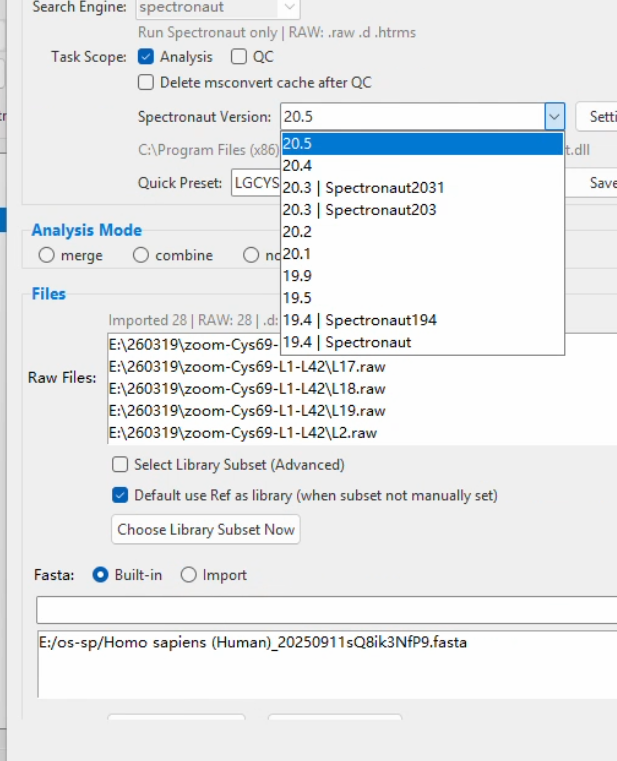Screen dimensions: 617x761
Task: Uncheck Default use Ref as library
Action: coord(120,496)
